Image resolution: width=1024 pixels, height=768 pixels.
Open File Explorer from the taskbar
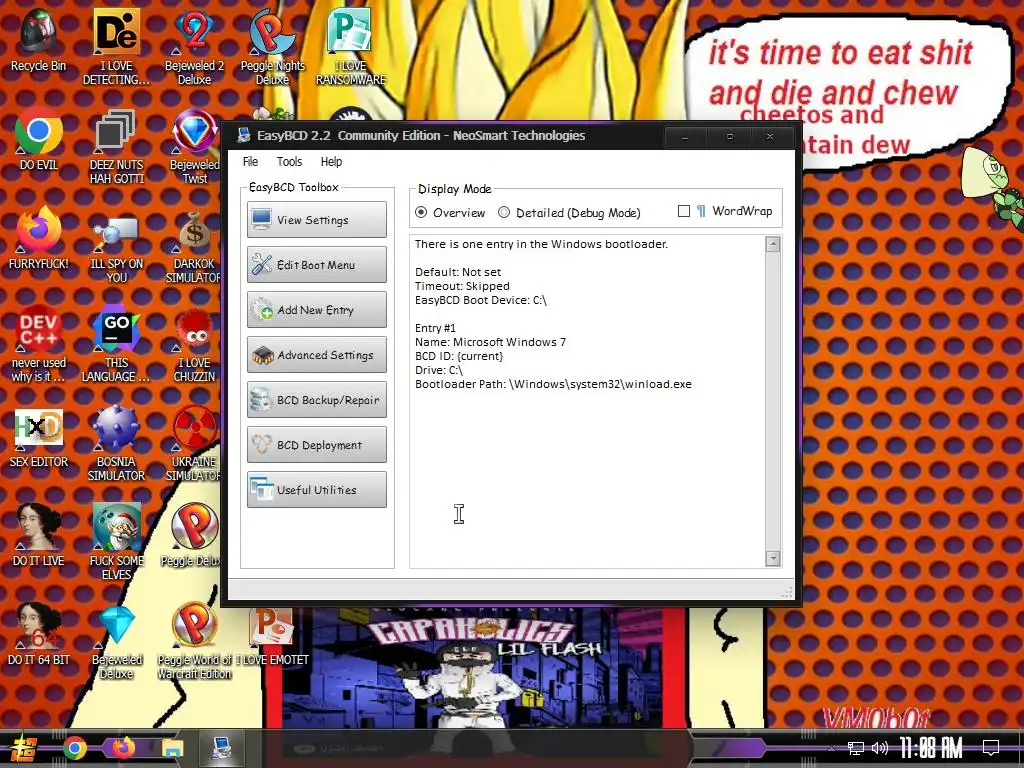(172, 748)
